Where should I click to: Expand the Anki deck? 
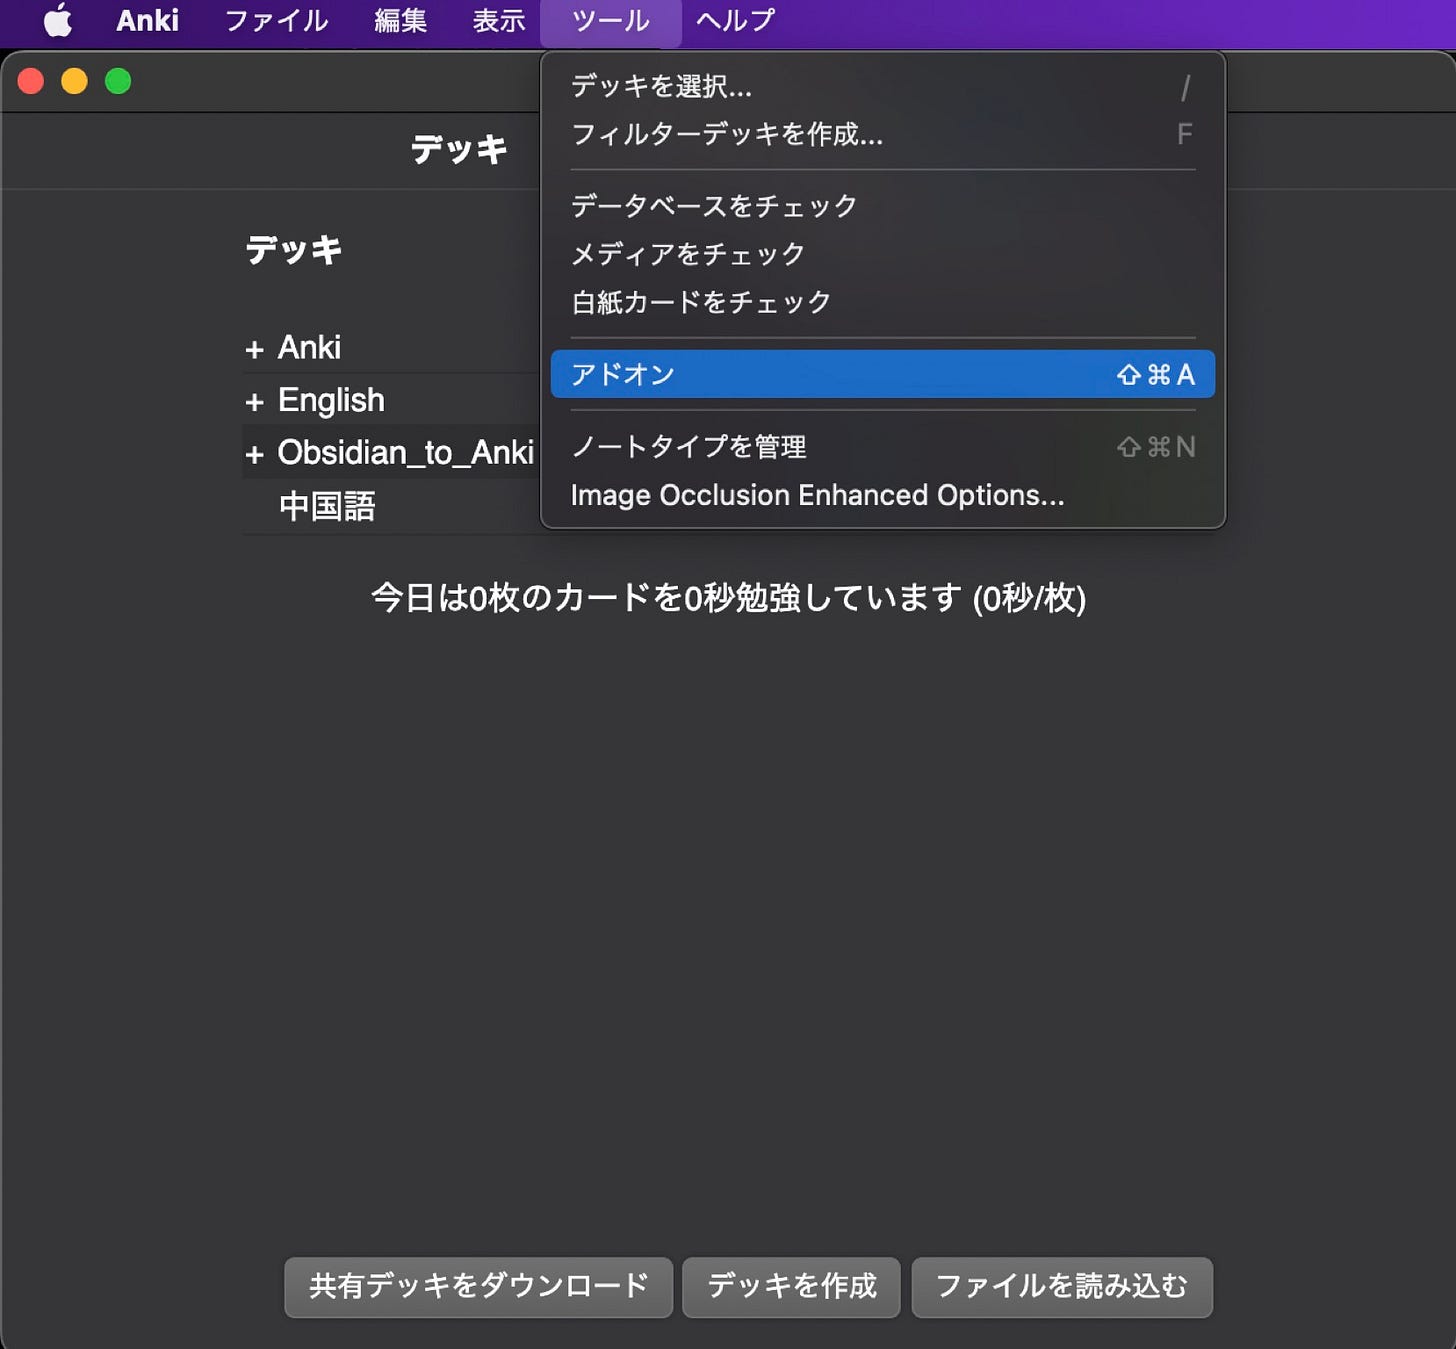255,349
